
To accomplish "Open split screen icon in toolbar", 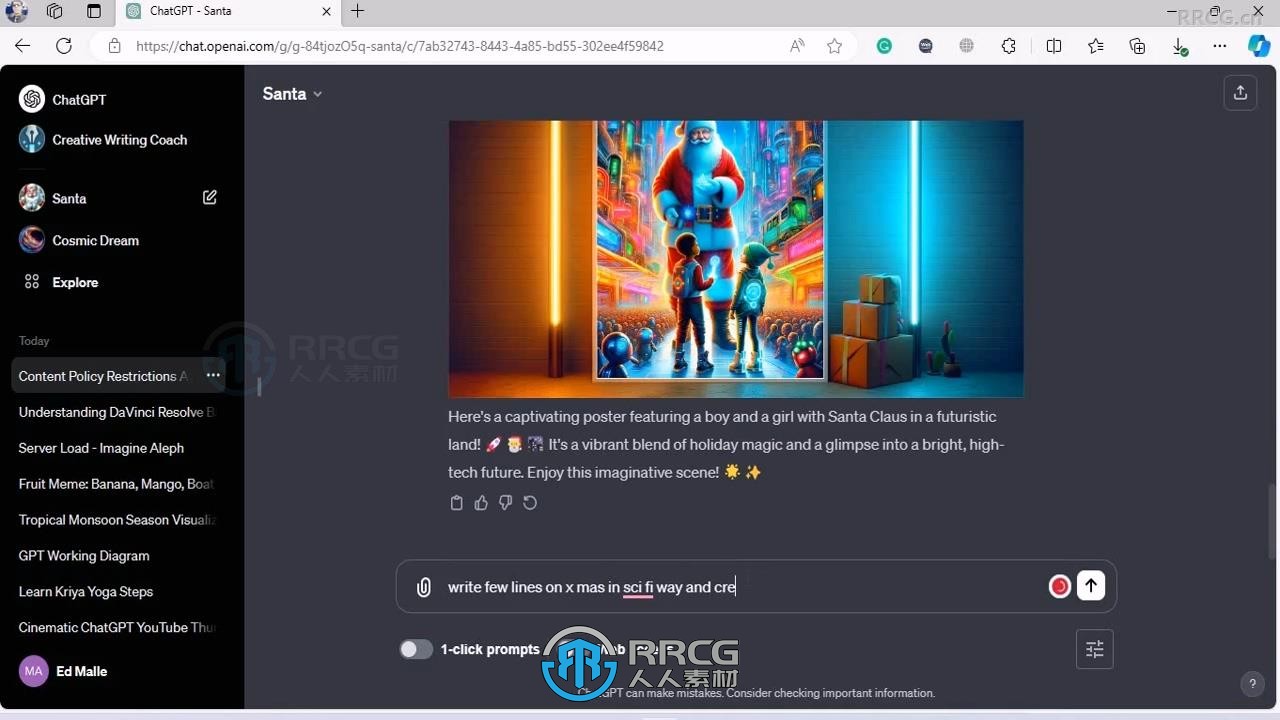I will point(1054,46).
